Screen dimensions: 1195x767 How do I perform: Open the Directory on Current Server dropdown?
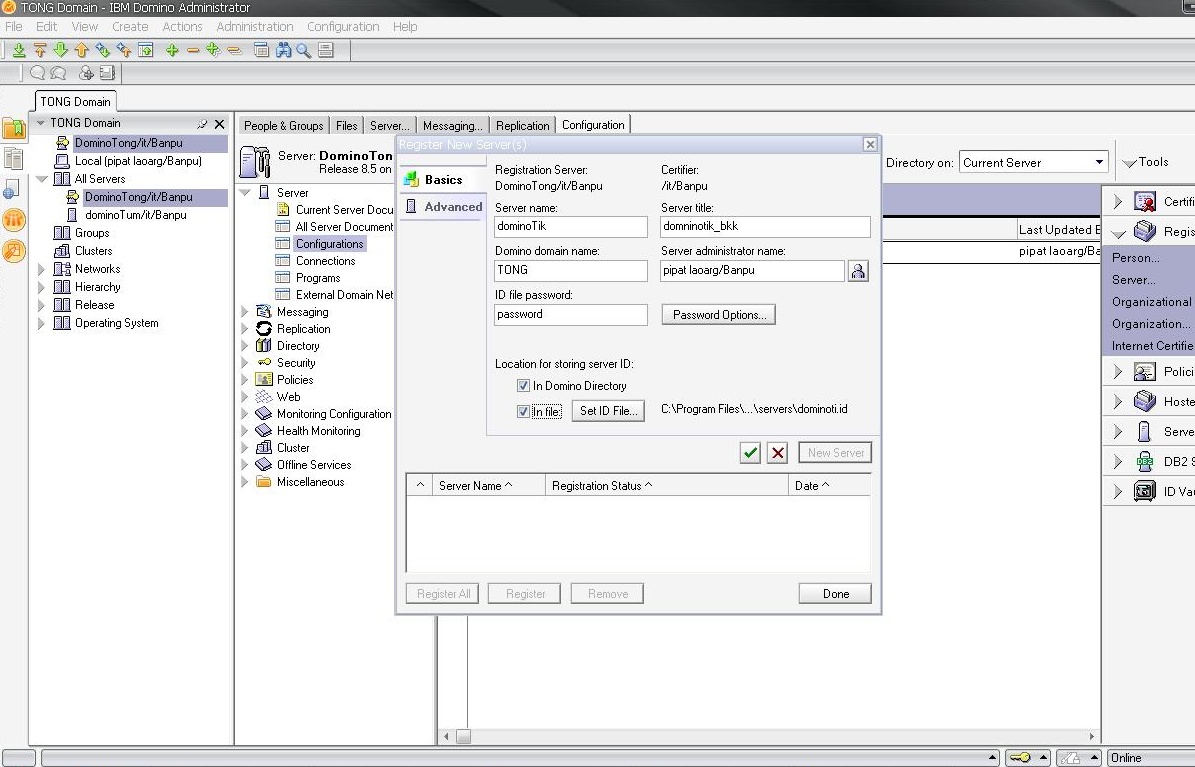click(1099, 162)
